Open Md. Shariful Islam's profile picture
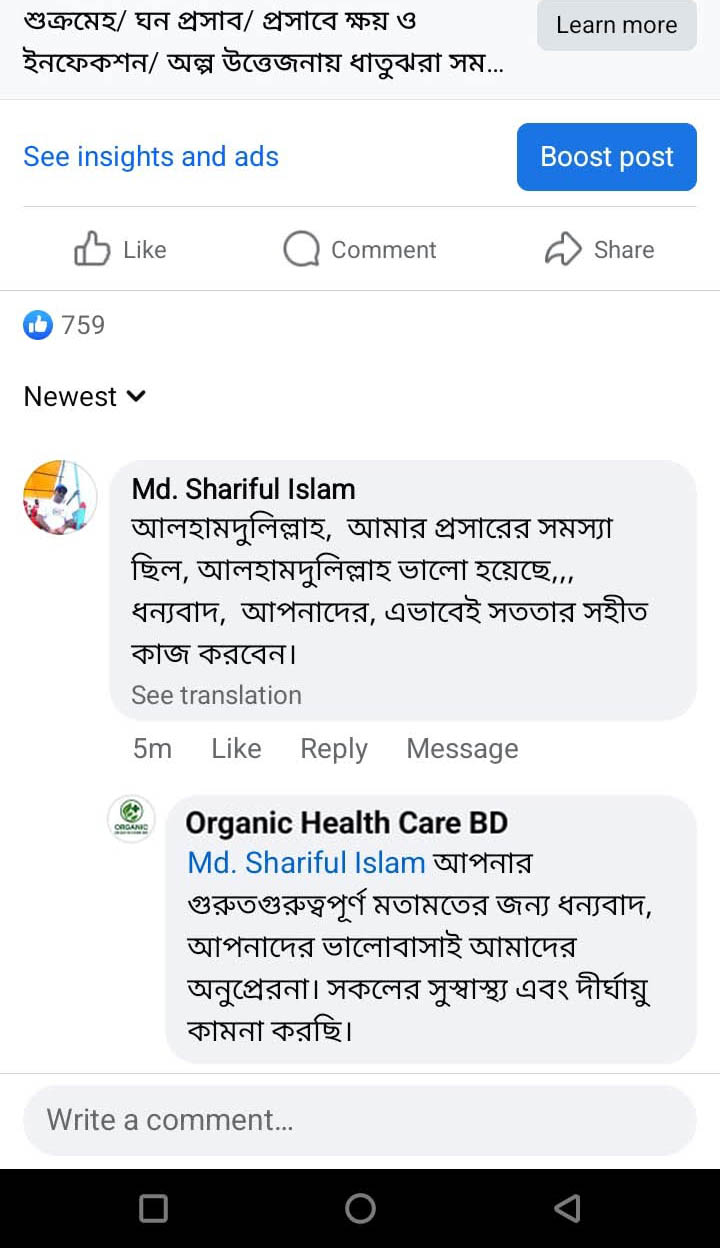This screenshot has width=720, height=1248. pos(60,498)
